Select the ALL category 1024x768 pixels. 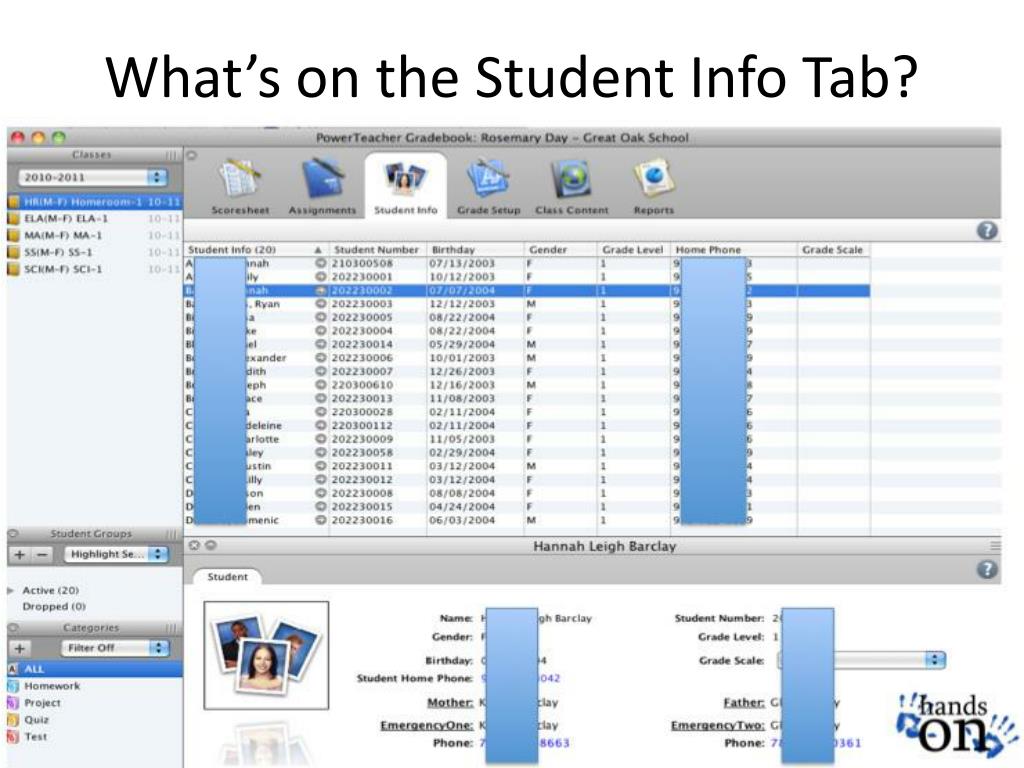pos(94,669)
